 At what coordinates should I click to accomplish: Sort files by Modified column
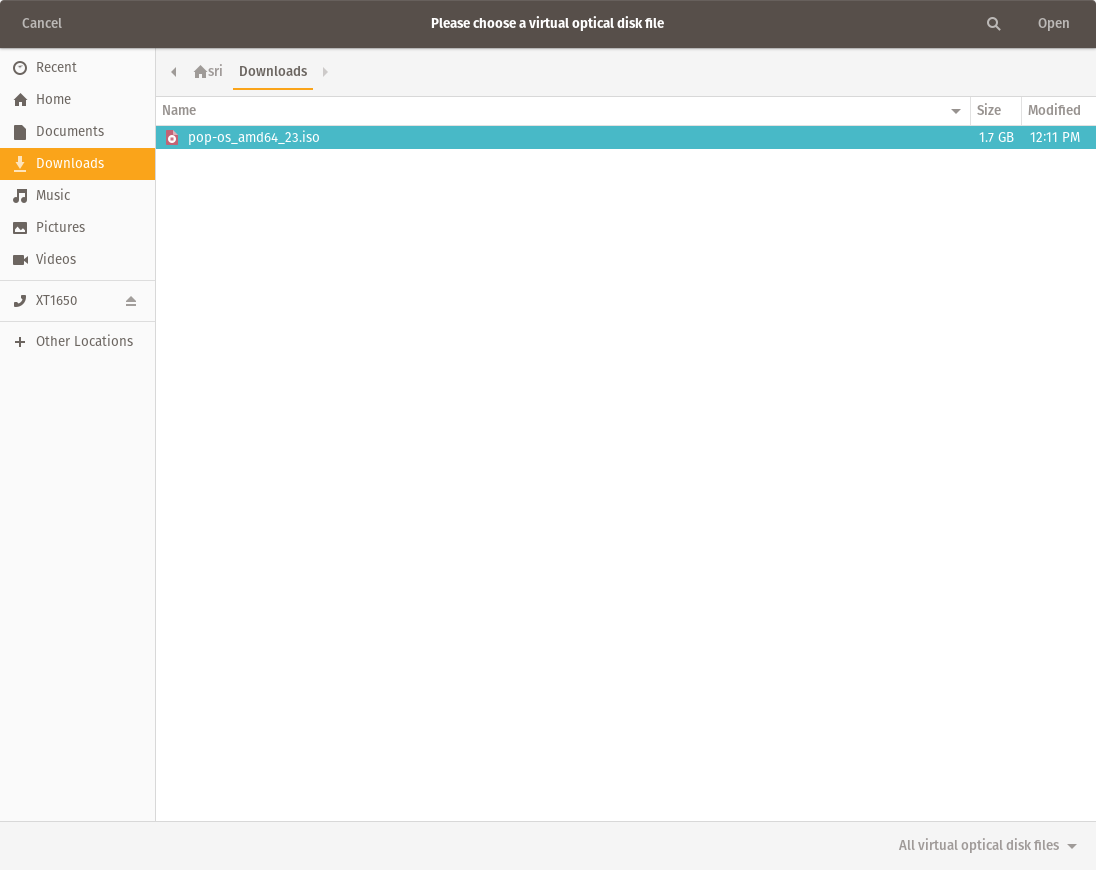click(1054, 111)
